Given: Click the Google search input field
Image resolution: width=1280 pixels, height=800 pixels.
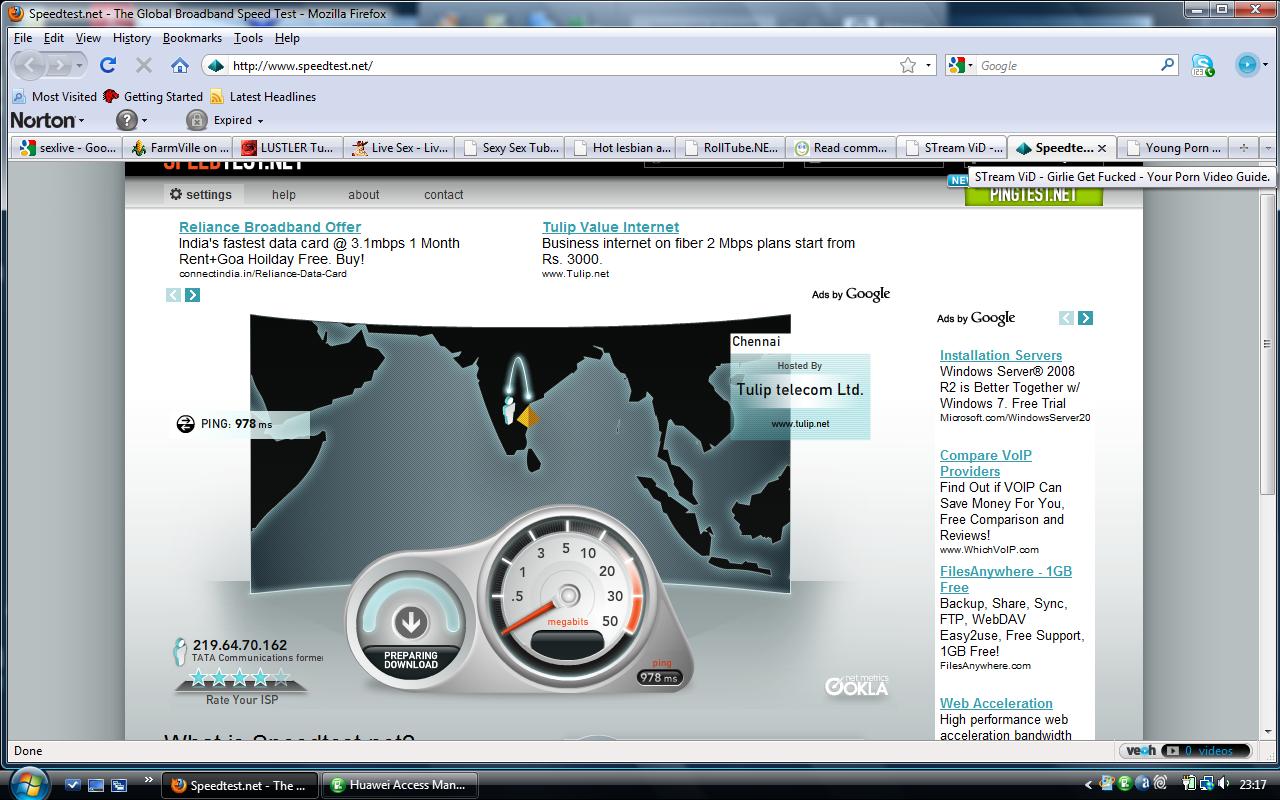Looking at the screenshot, I should click(1067, 65).
